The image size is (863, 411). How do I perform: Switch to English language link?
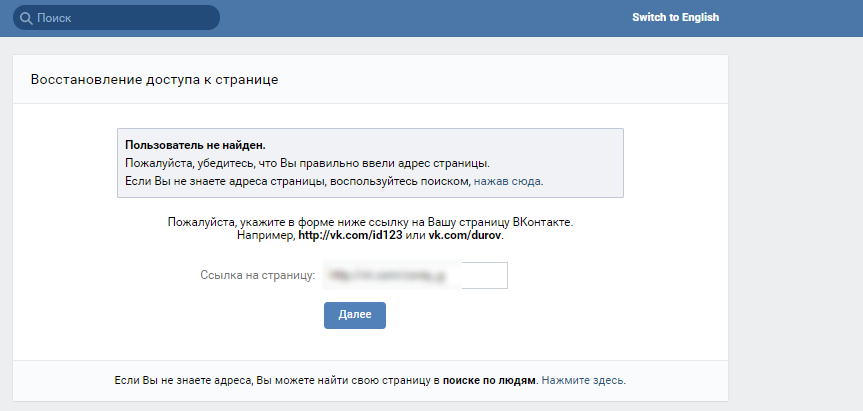coord(675,17)
